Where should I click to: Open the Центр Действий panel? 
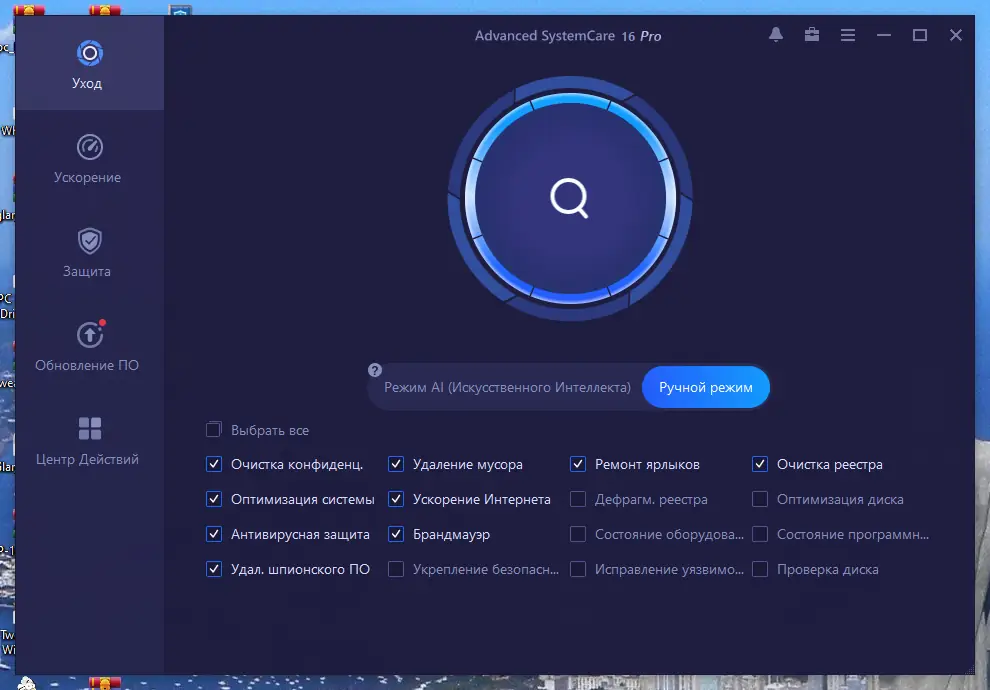coord(87,438)
